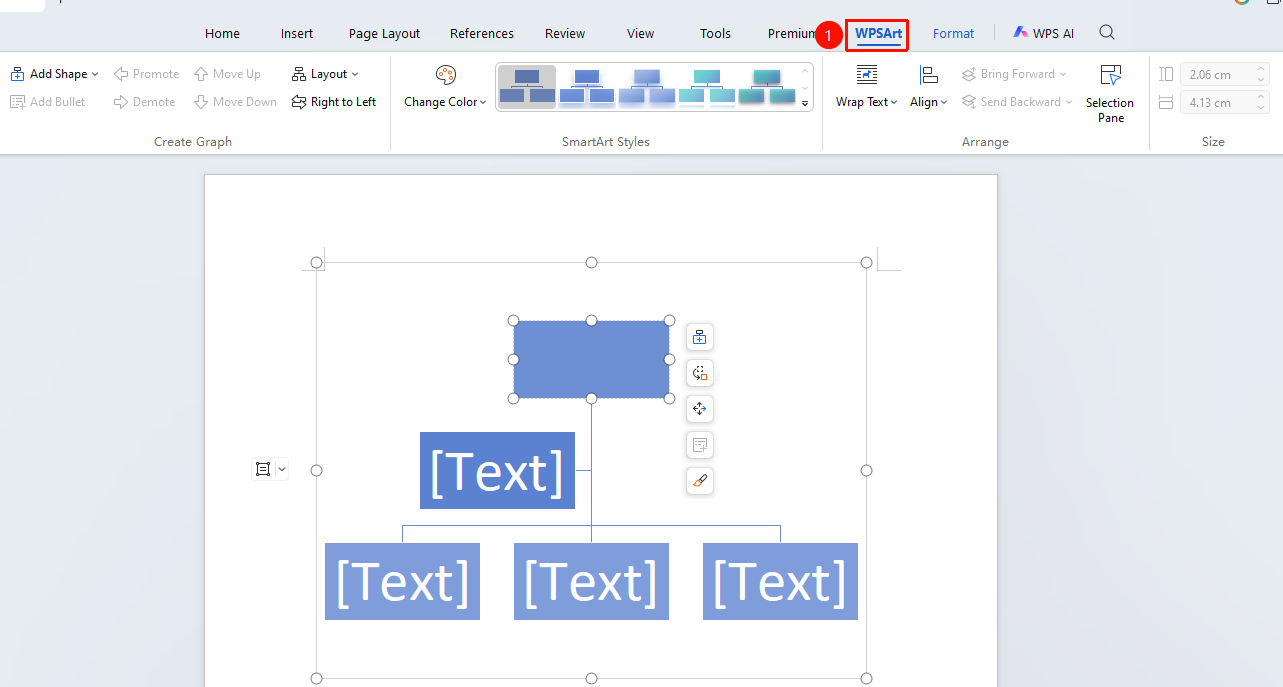Expand the SmartArt Styles gallery more arrow

click(x=805, y=103)
